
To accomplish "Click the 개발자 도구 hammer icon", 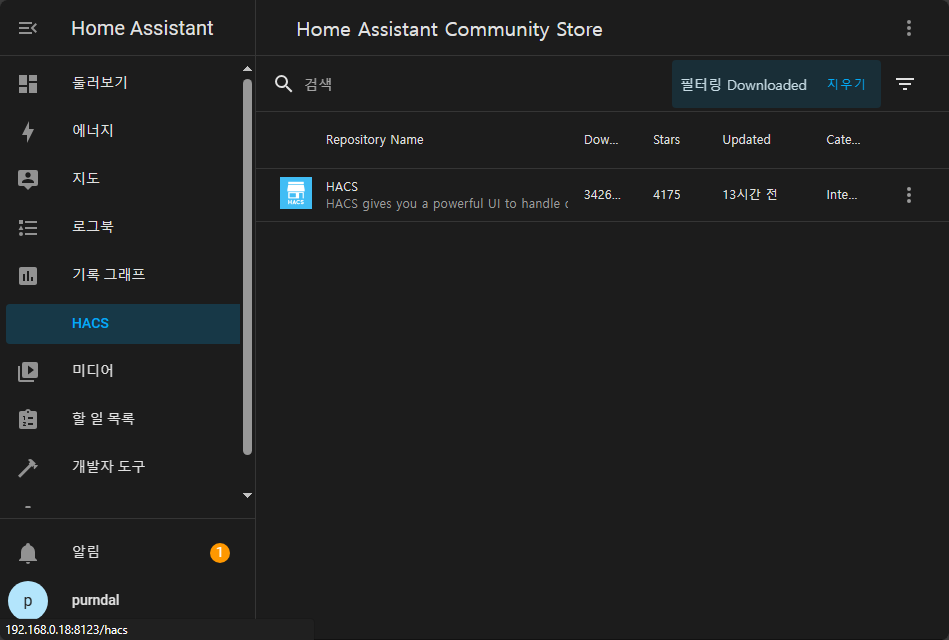I will [x=28, y=467].
